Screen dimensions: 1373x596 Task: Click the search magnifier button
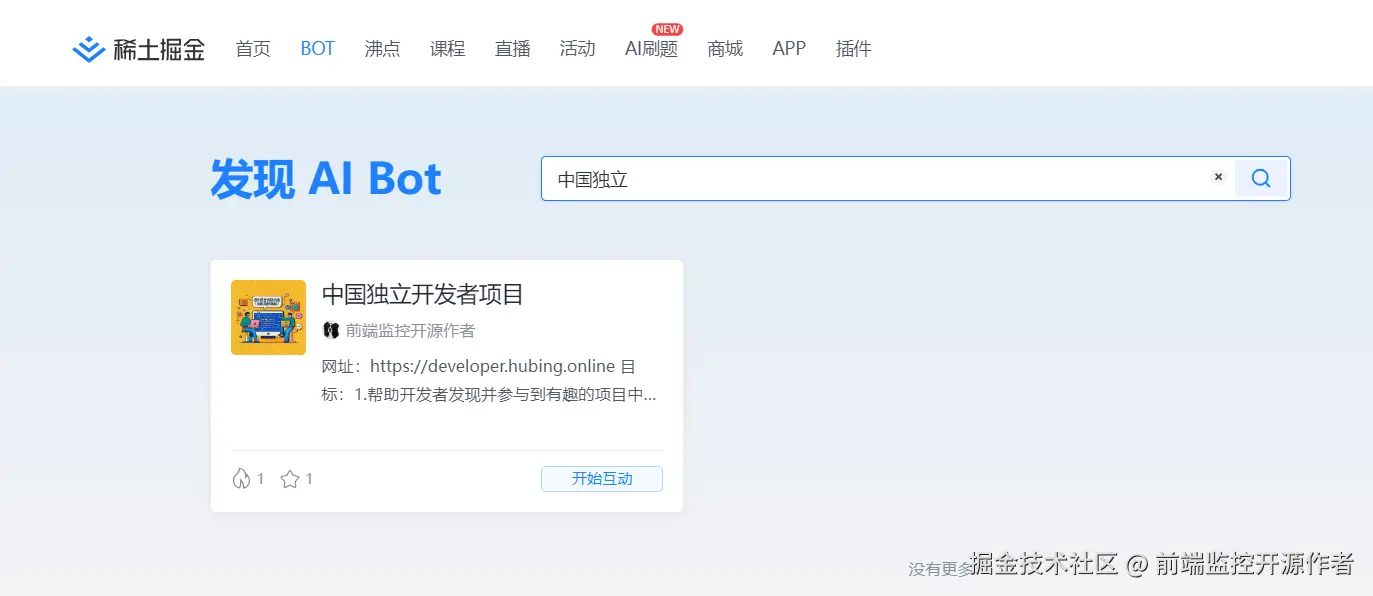1261,178
